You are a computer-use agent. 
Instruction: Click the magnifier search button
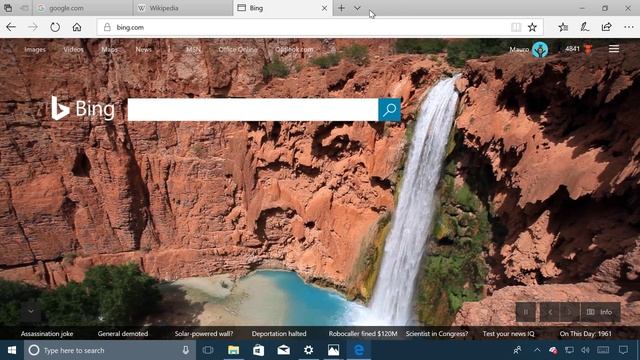pyautogui.click(x=390, y=109)
